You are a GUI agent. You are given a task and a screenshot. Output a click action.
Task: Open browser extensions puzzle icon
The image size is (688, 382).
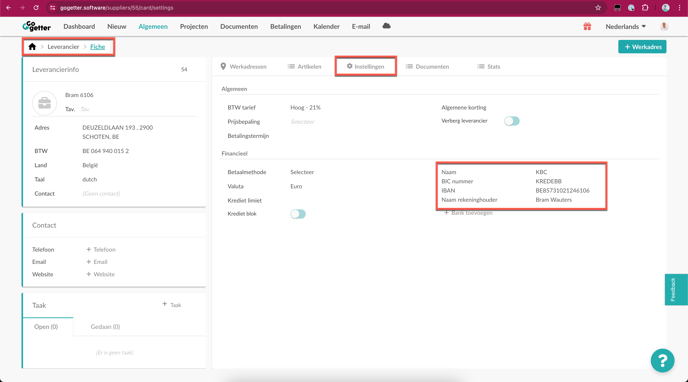click(x=645, y=7)
